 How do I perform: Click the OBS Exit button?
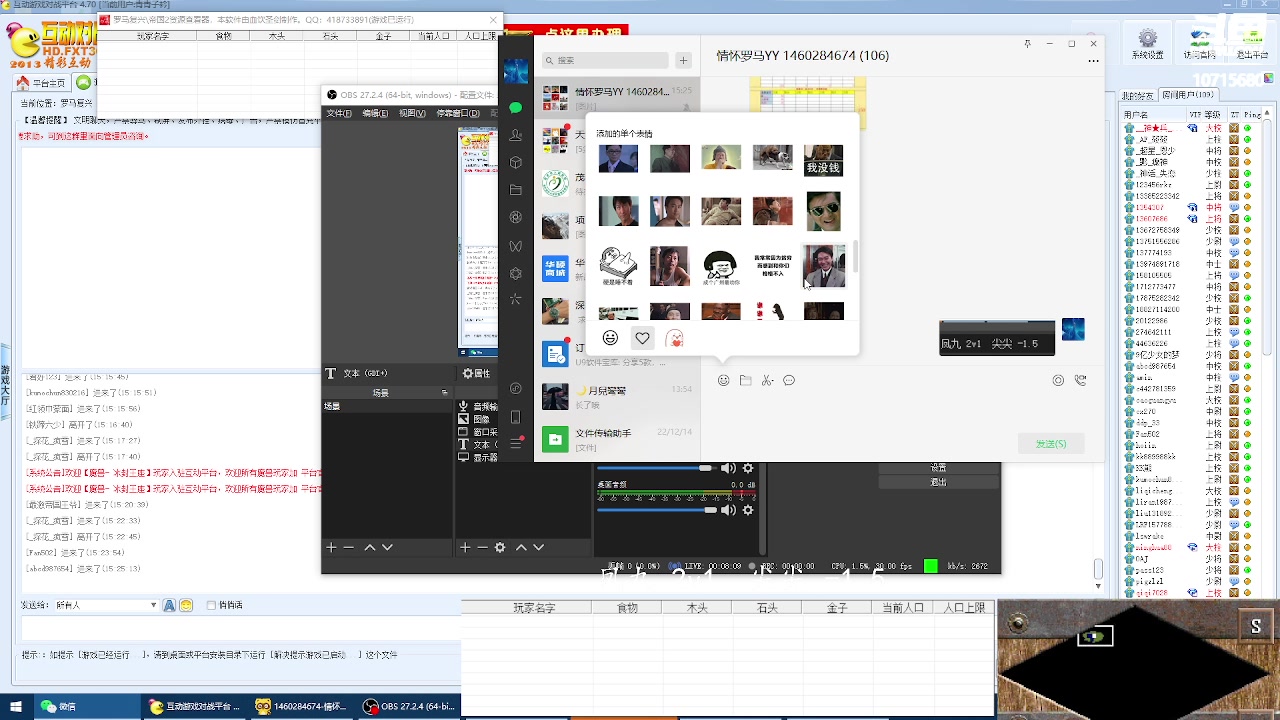pos(938,482)
